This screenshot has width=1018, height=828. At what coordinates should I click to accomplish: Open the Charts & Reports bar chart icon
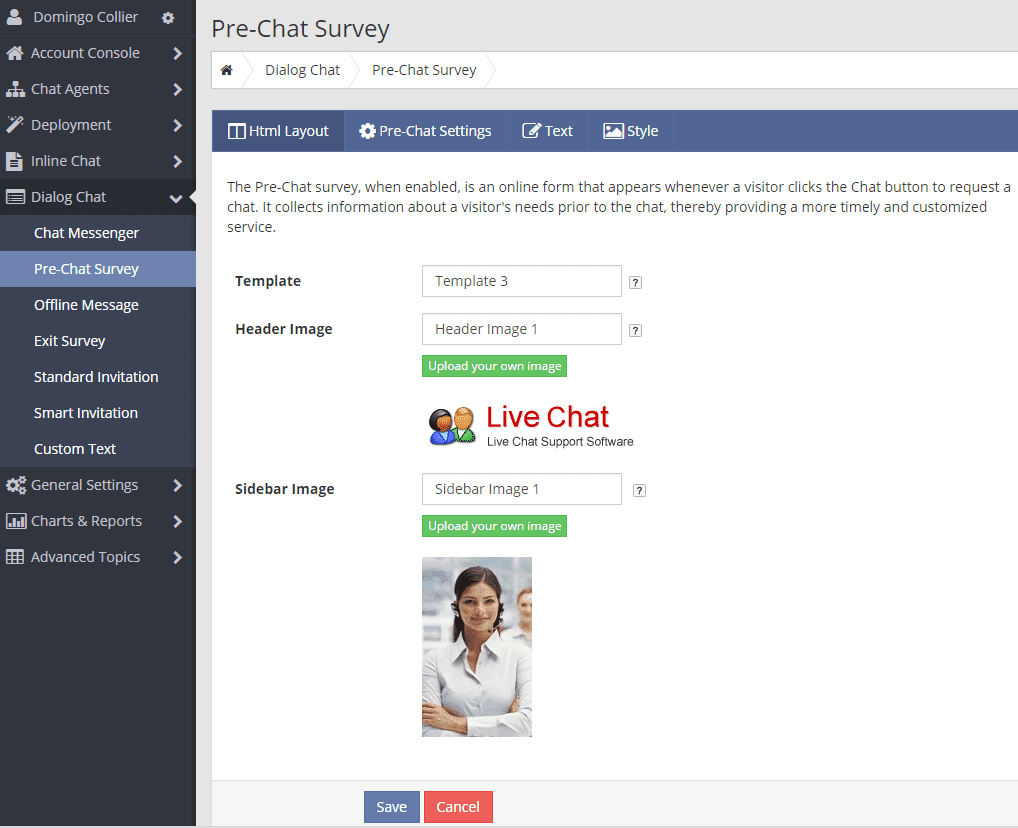click(x=16, y=520)
